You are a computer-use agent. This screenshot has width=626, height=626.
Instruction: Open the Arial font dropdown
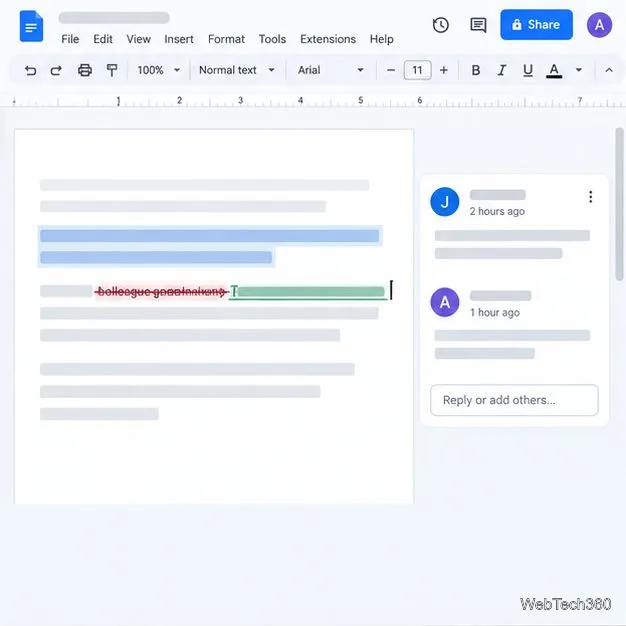(331, 70)
